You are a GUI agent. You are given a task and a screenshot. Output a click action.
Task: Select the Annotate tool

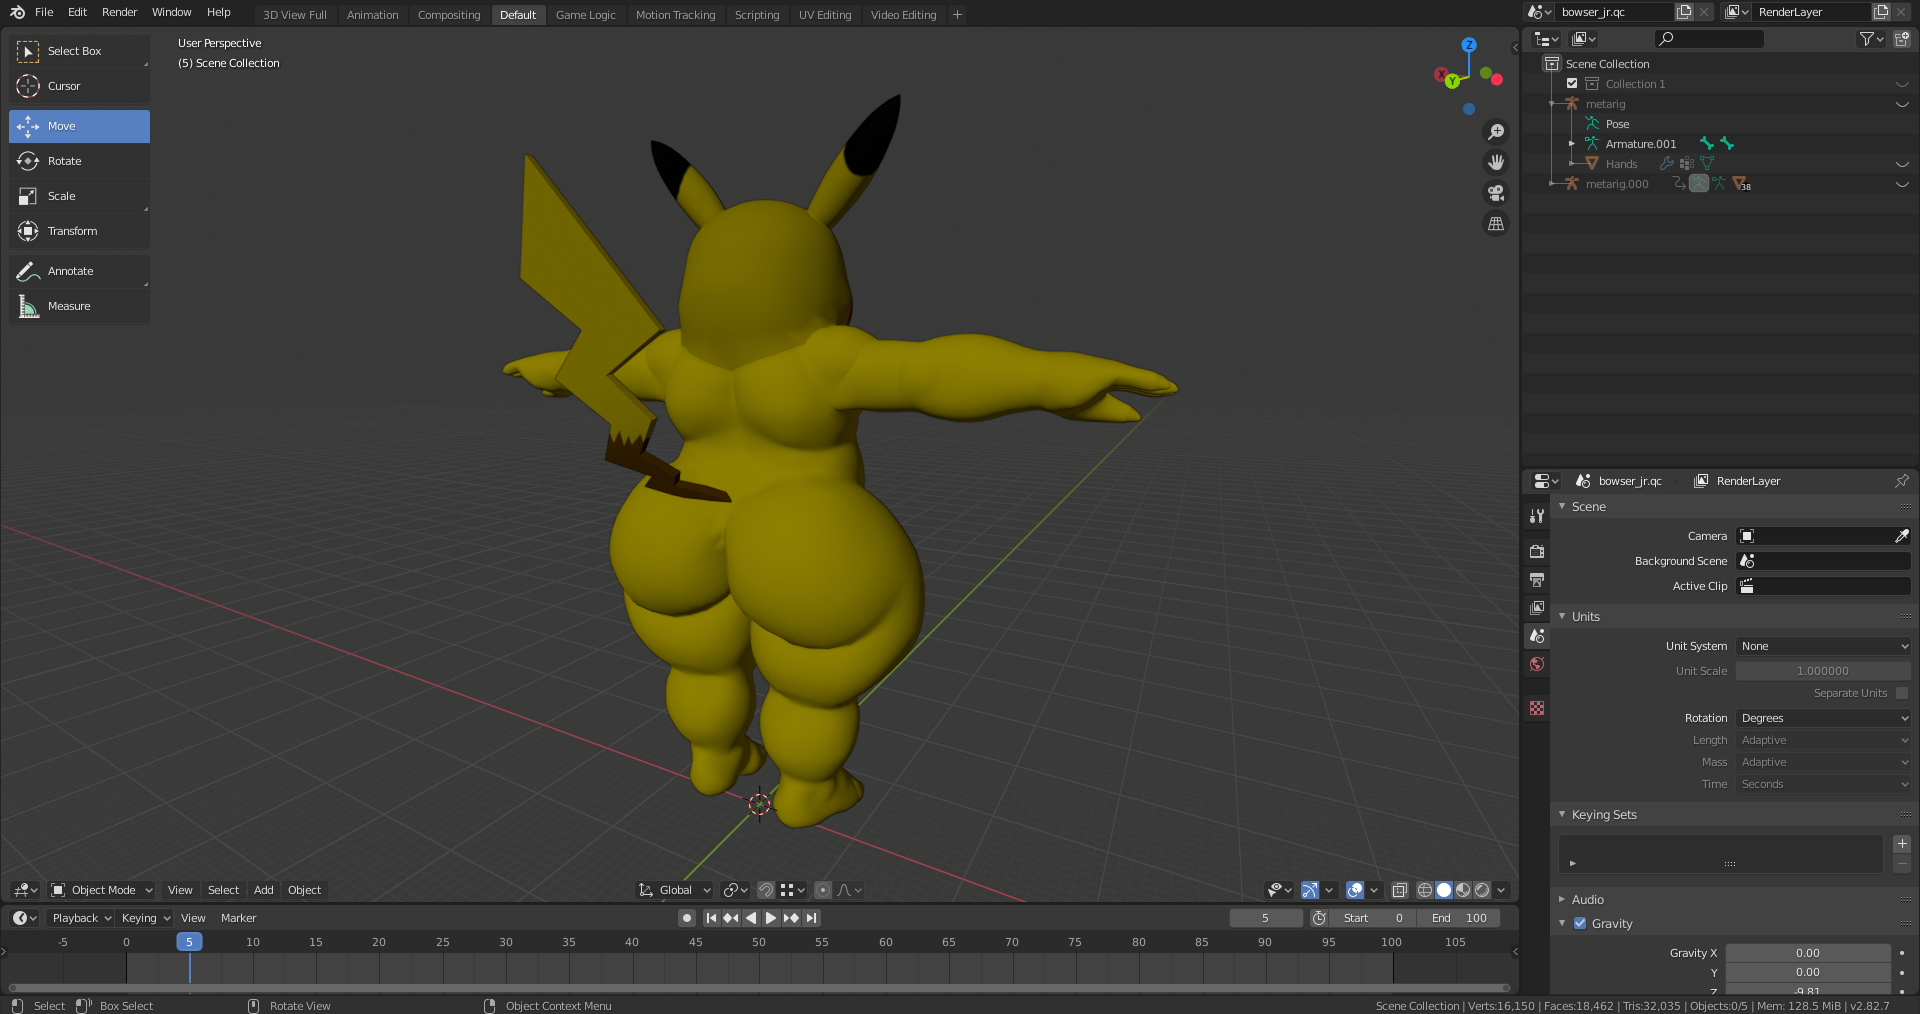tap(79, 271)
